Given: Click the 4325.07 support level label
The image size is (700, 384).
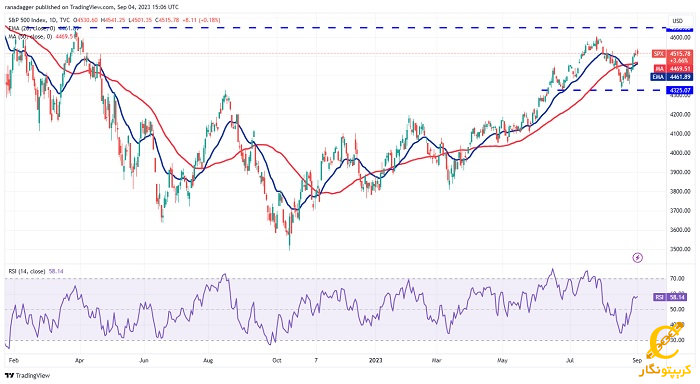Looking at the screenshot, I should coord(679,90).
